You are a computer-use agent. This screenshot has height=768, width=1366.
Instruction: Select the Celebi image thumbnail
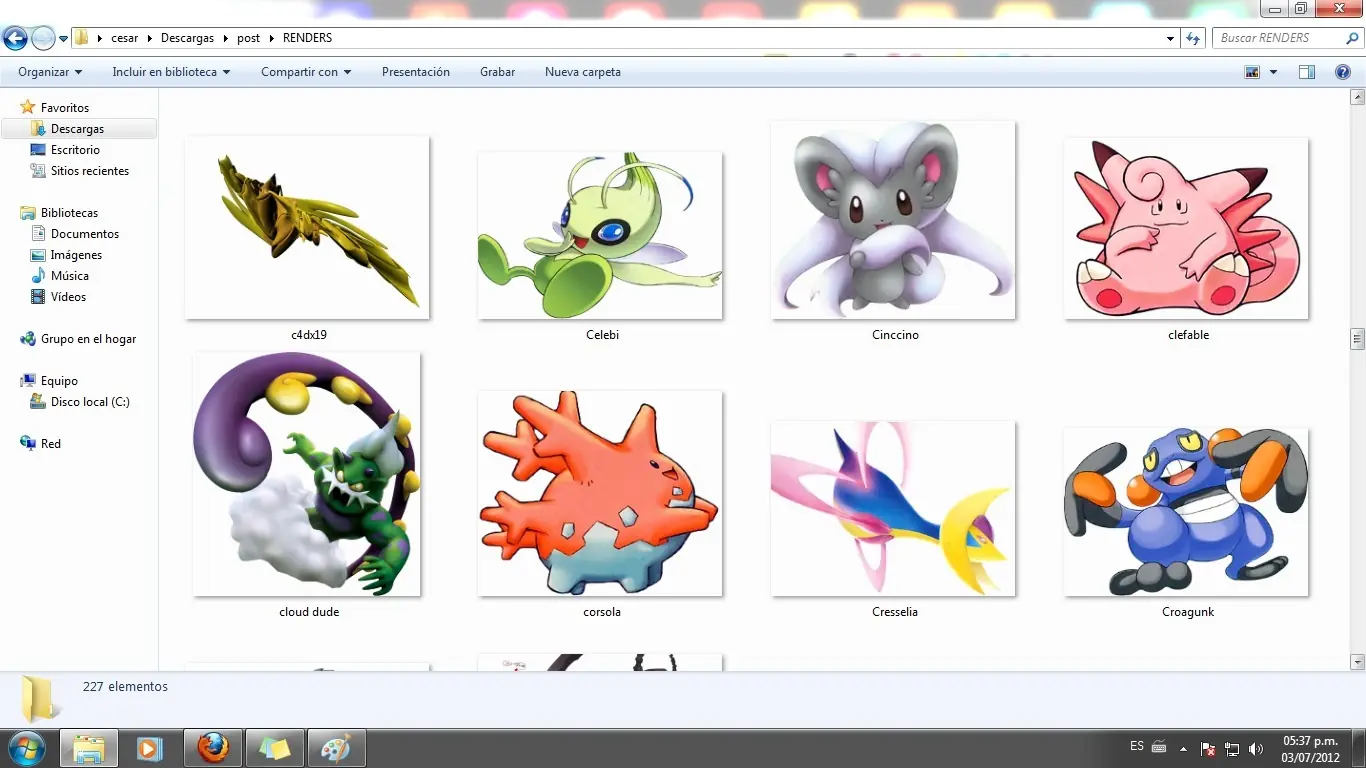tap(600, 236)
